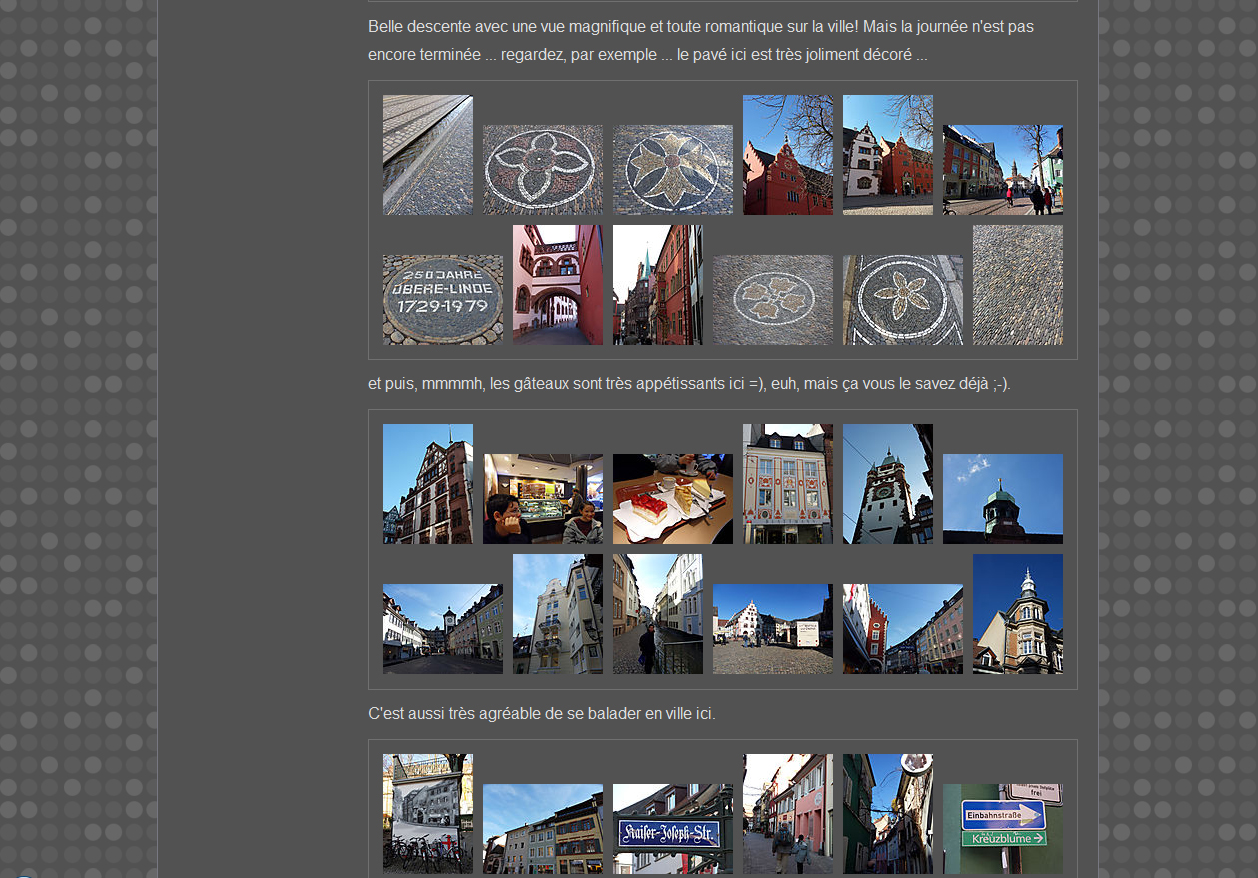1258x878 pixels.
Task: Open the water gutter pavement photo
Action: (x=427, y=154)
